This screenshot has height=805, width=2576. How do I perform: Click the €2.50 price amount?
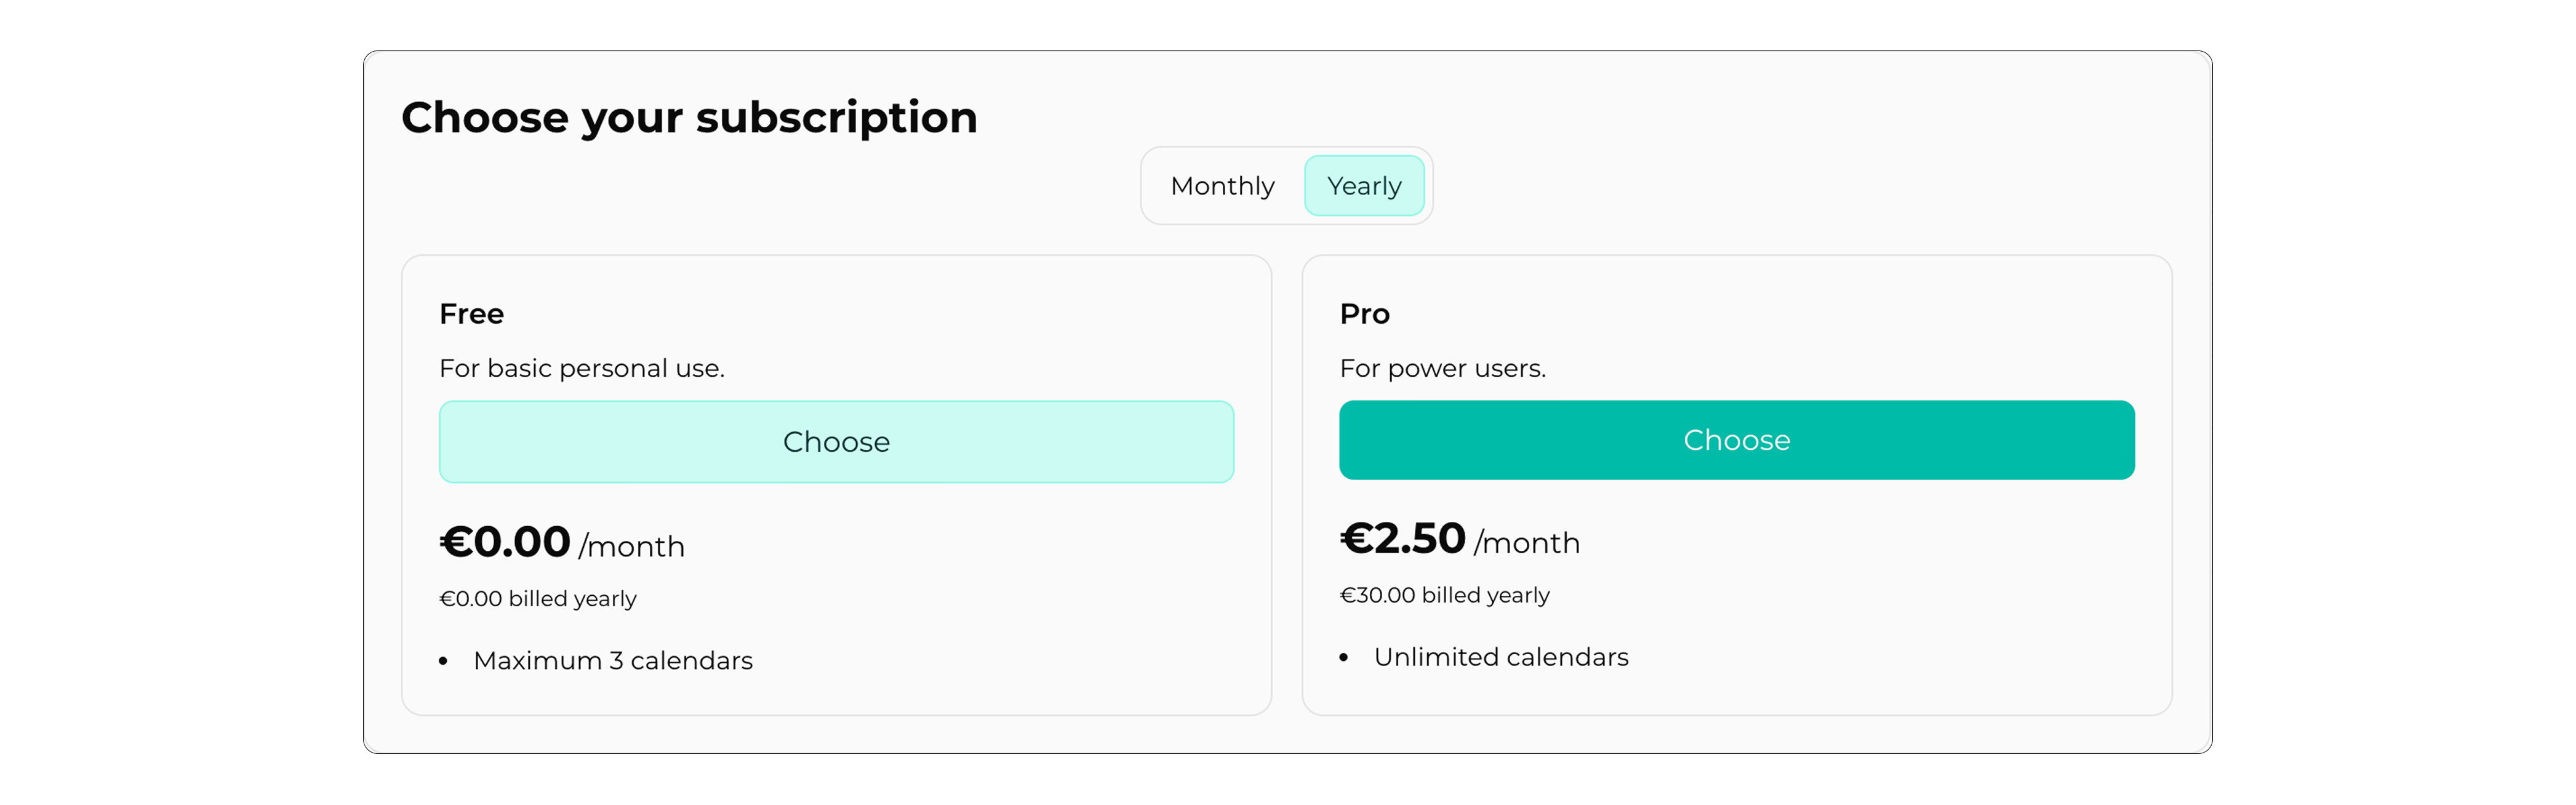pyautogui.click(x=1403, y=539)
